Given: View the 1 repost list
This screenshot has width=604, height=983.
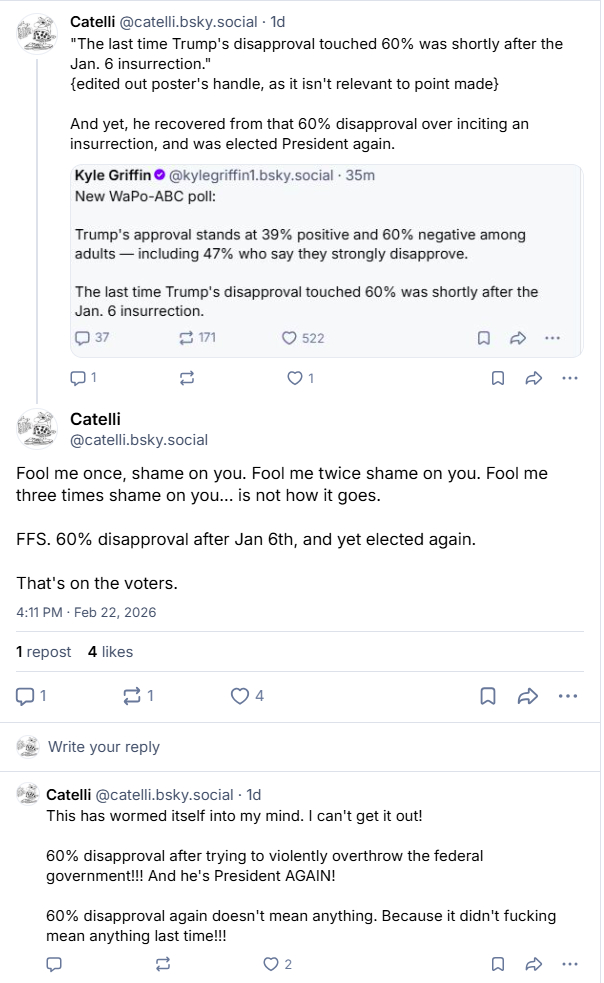Looking at the screenshot, I should 44,652.
